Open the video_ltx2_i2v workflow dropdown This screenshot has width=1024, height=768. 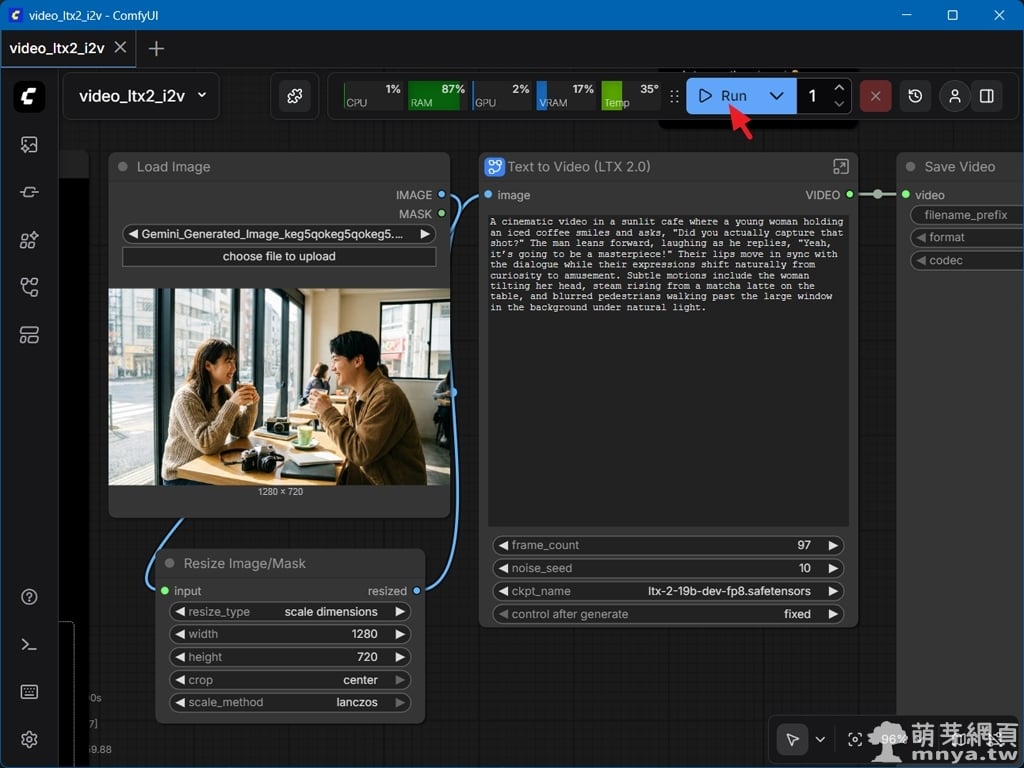click(x=202, y=96)
